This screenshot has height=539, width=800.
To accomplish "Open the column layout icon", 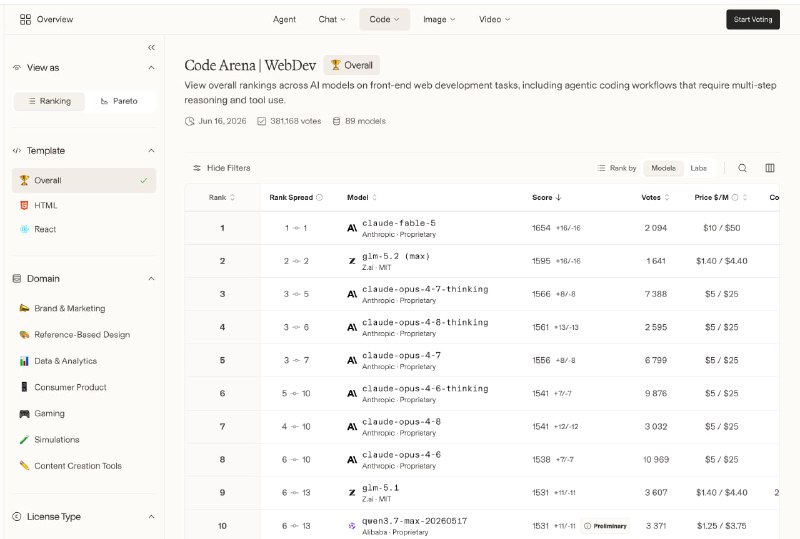I will pyautogui.click(x=770, y=168).
